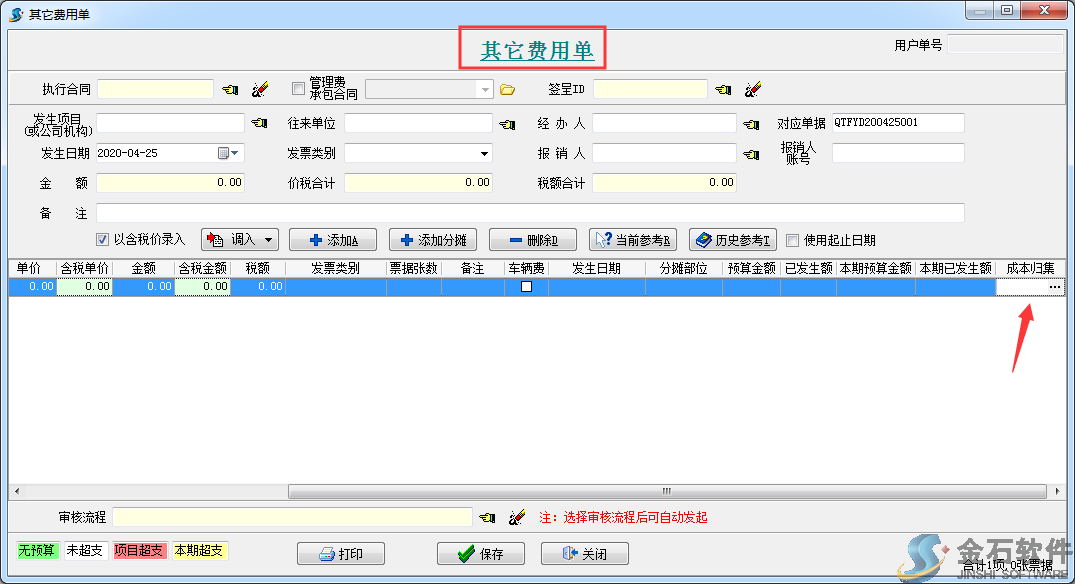The image size is (1075, 584).
Task: Toggle the 以含税价录入 checkbox
Action: click(103, 239)
